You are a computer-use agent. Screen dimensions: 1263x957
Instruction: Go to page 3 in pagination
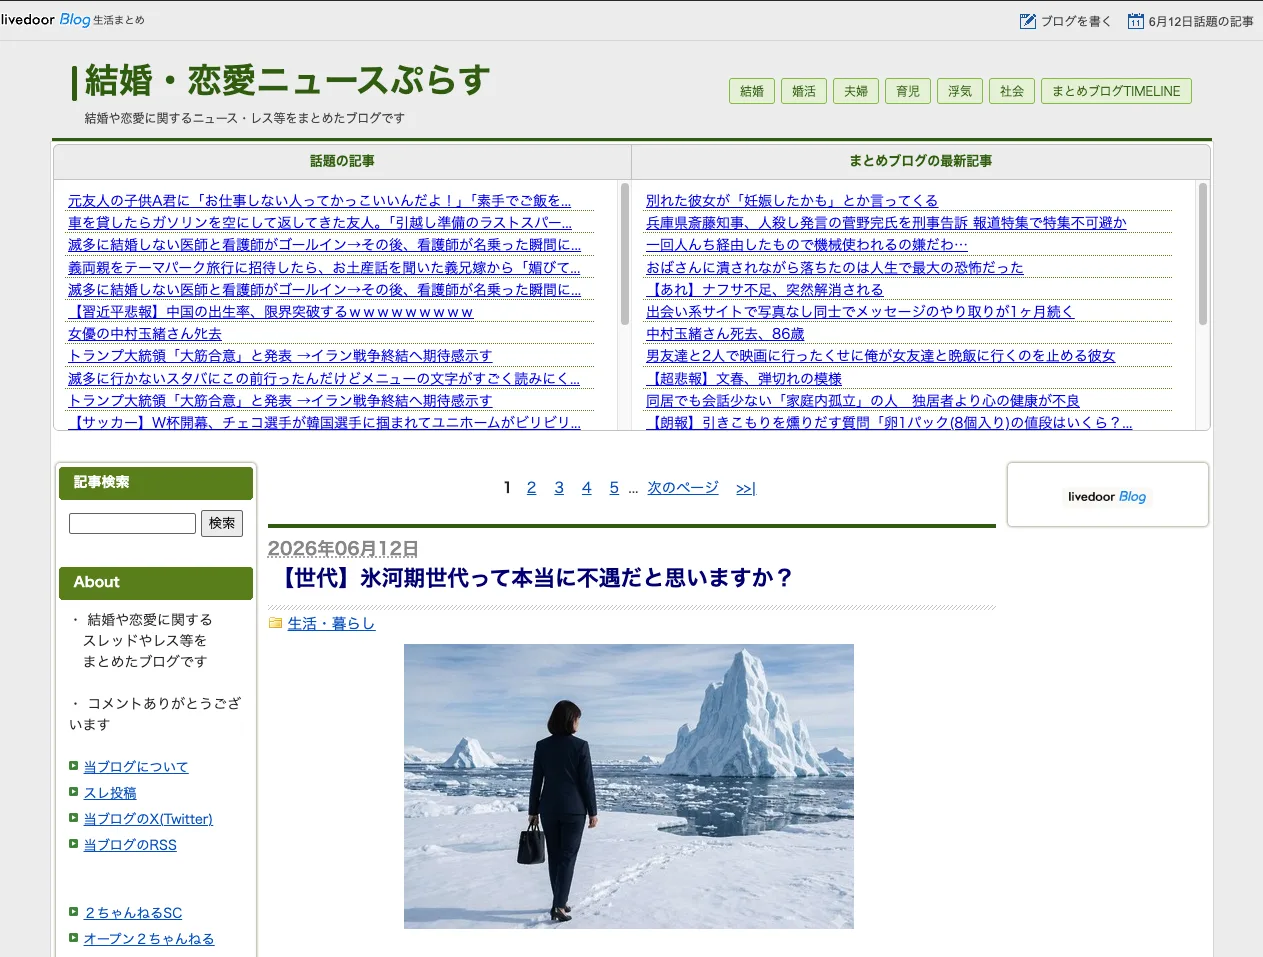coord(559,488)
